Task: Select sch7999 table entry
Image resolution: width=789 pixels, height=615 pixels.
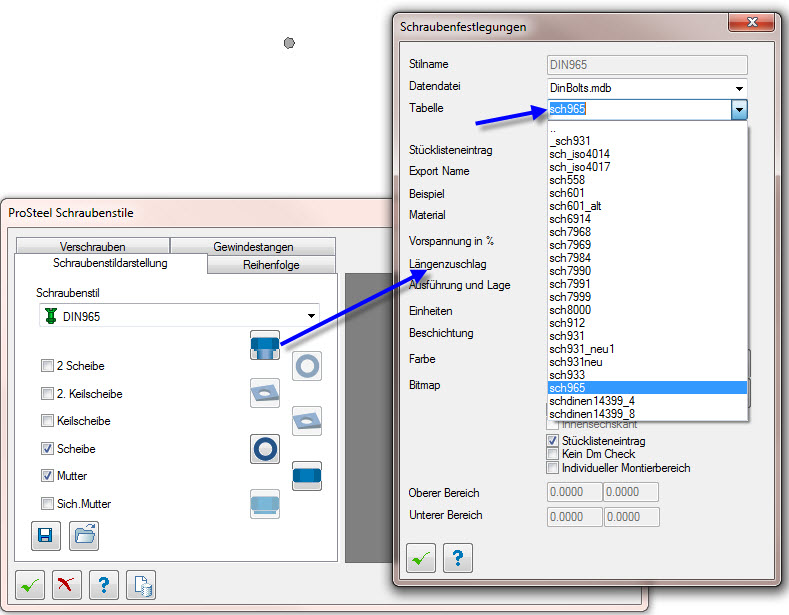Action: tap(647, 297)
